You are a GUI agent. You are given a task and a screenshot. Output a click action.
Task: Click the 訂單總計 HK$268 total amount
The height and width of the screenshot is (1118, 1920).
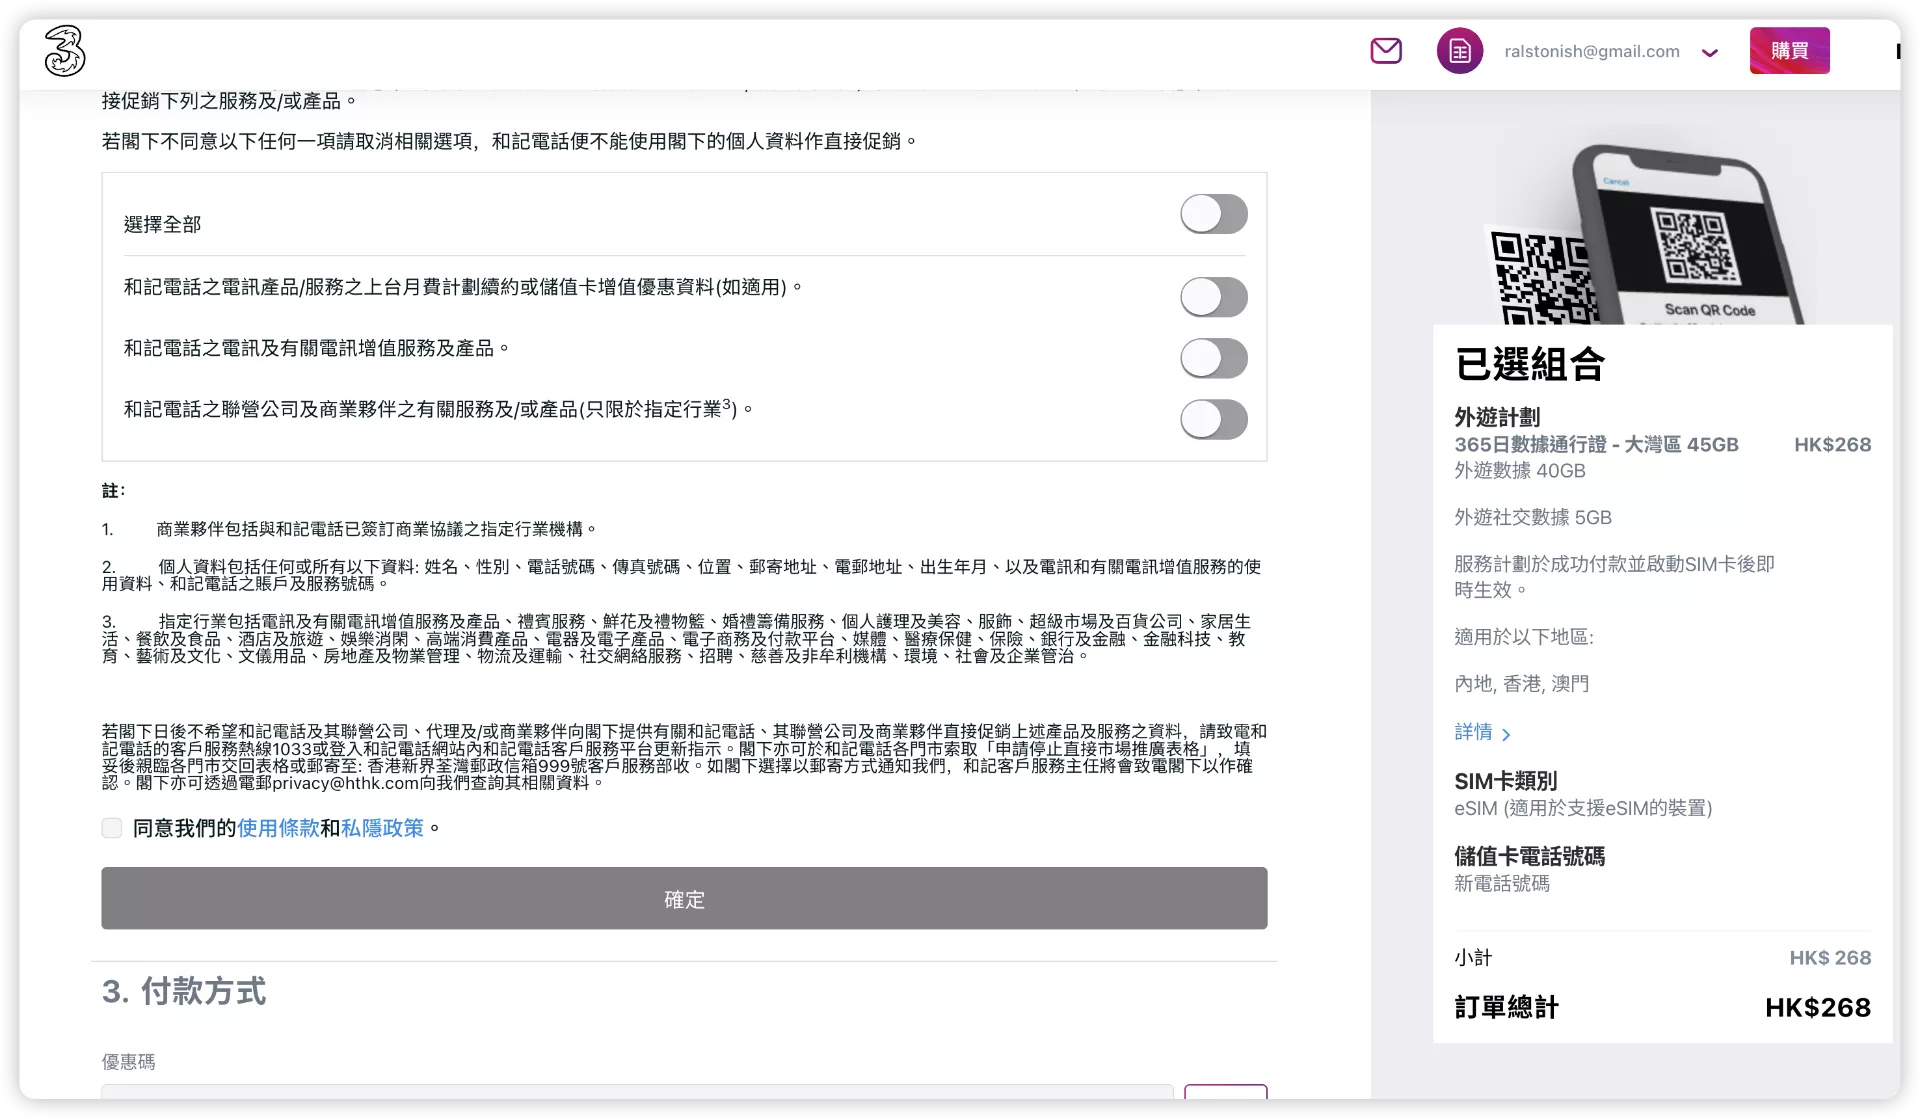point(1818,1007)
